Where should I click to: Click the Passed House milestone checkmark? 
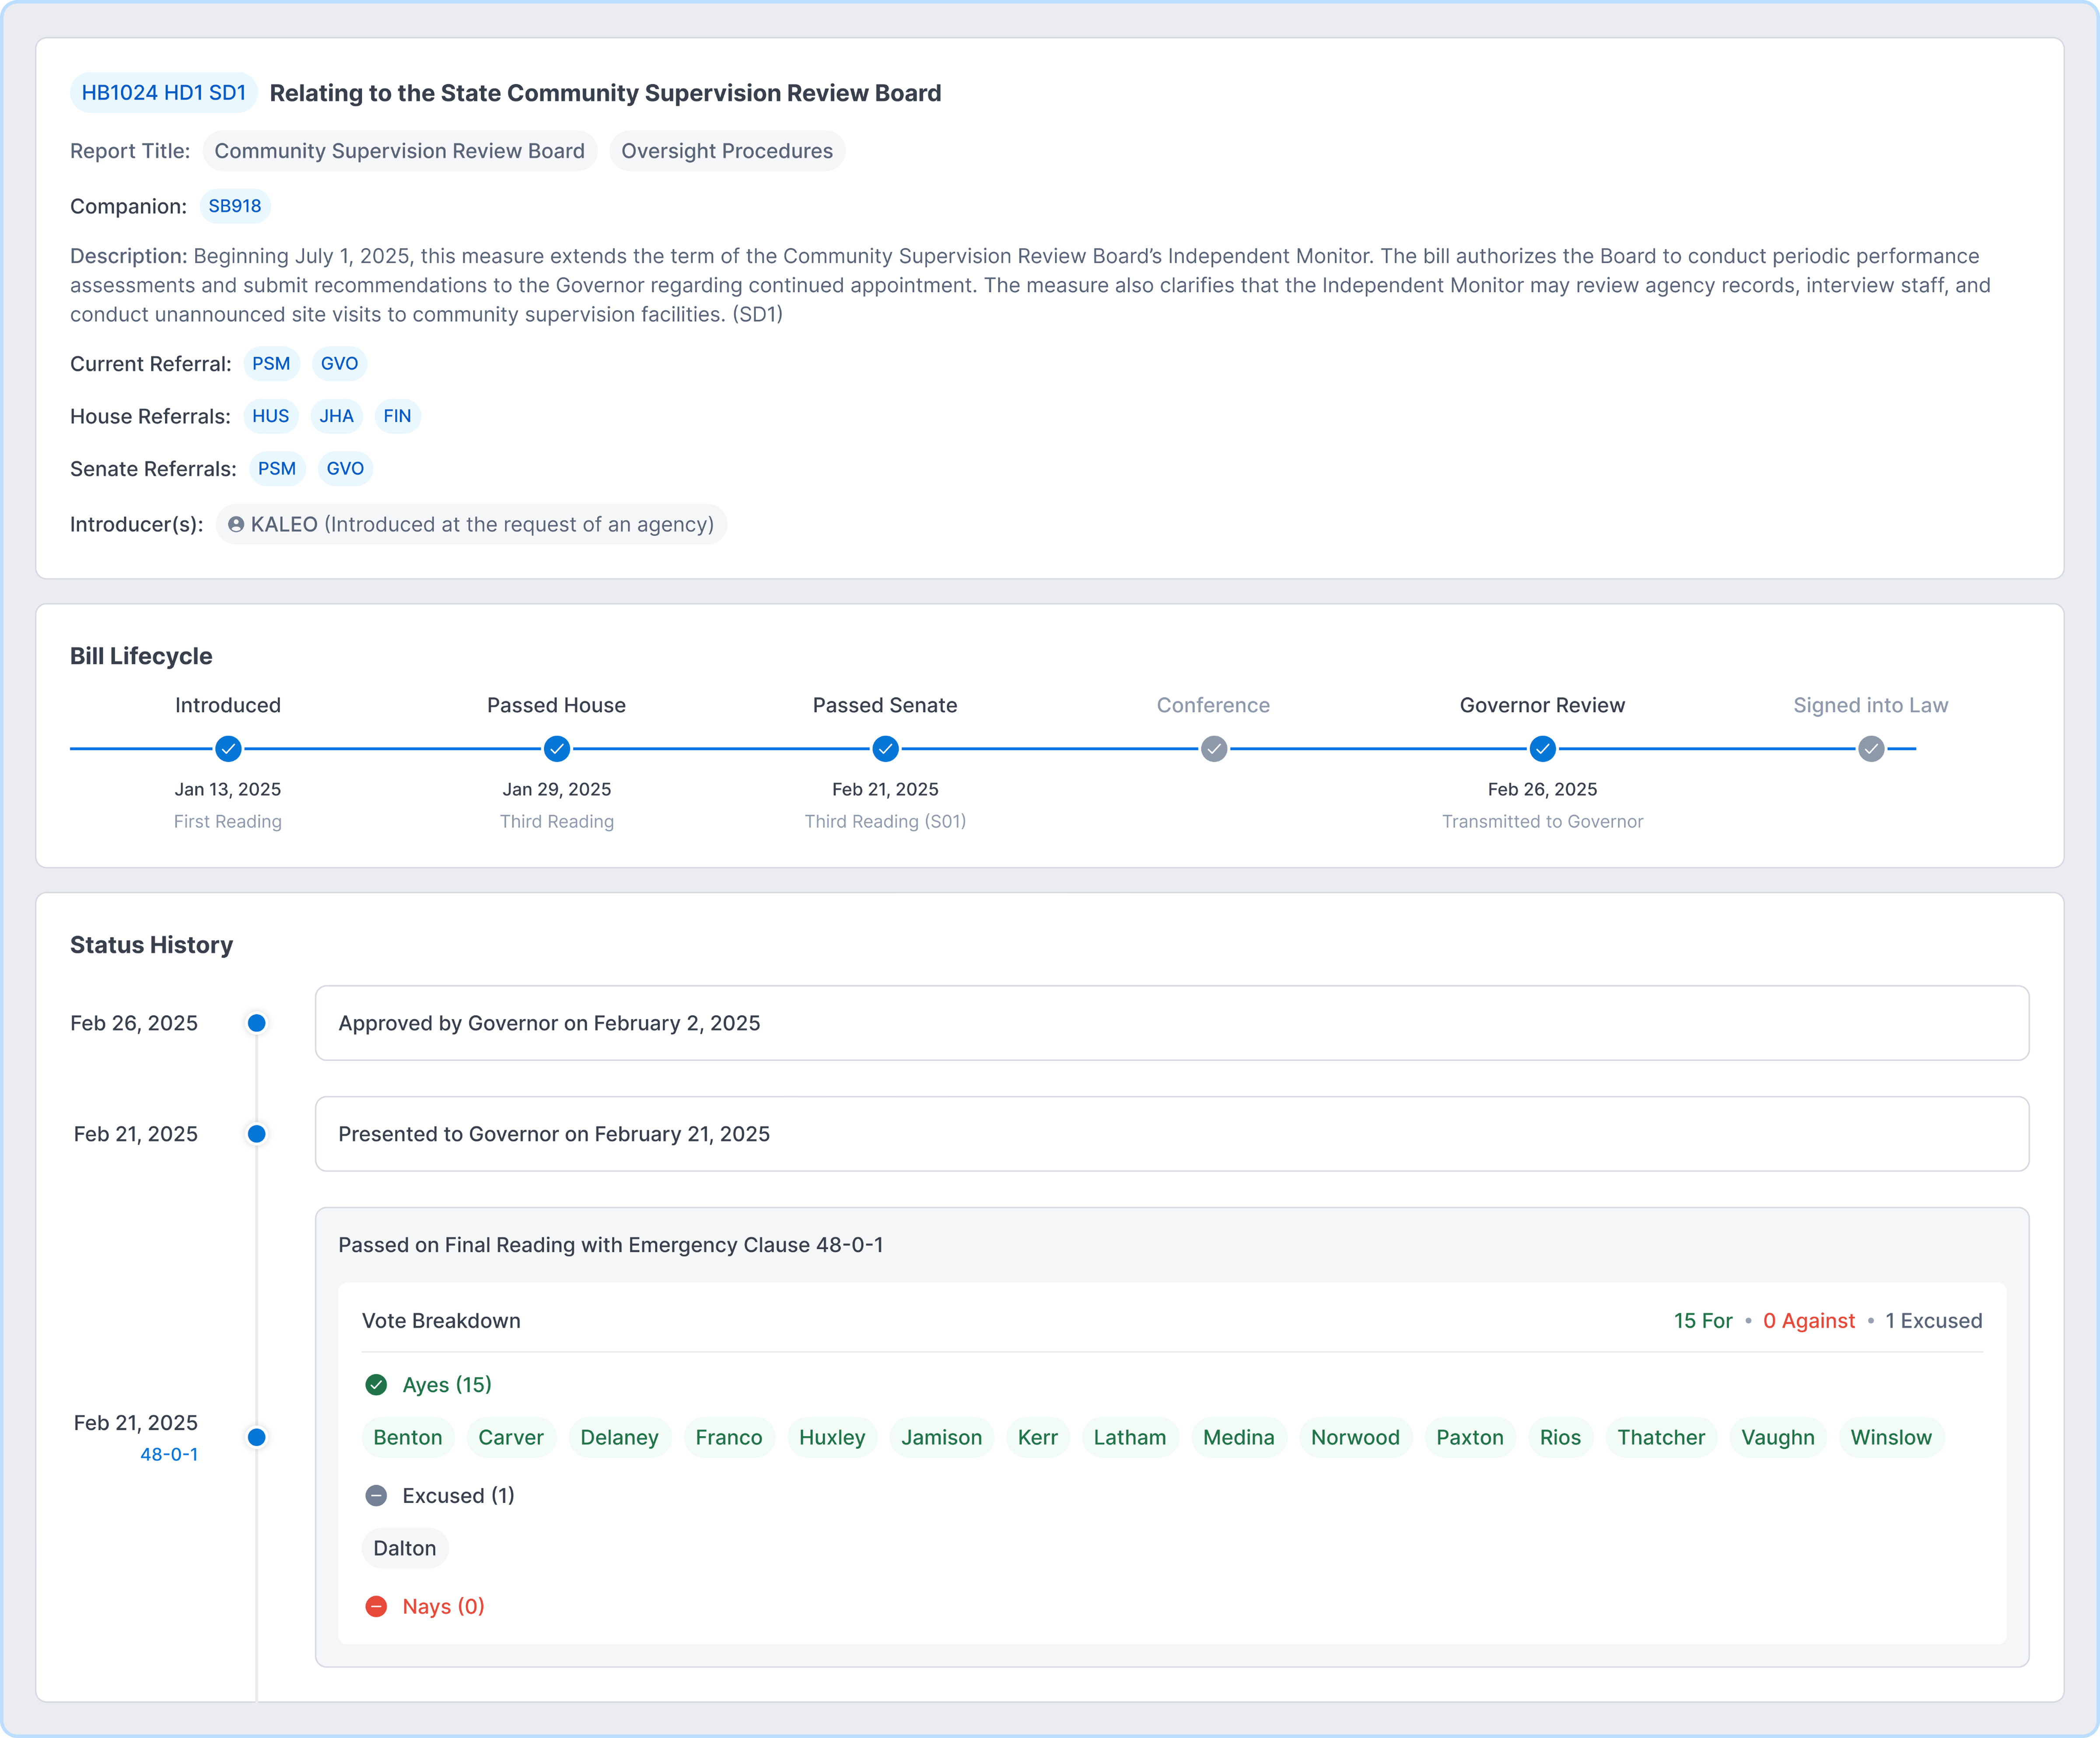pyautogui.click(x=557, y=749)
